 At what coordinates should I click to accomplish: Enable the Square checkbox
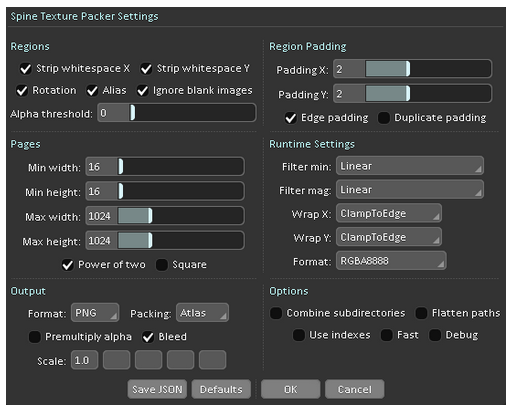coord(162,265)
